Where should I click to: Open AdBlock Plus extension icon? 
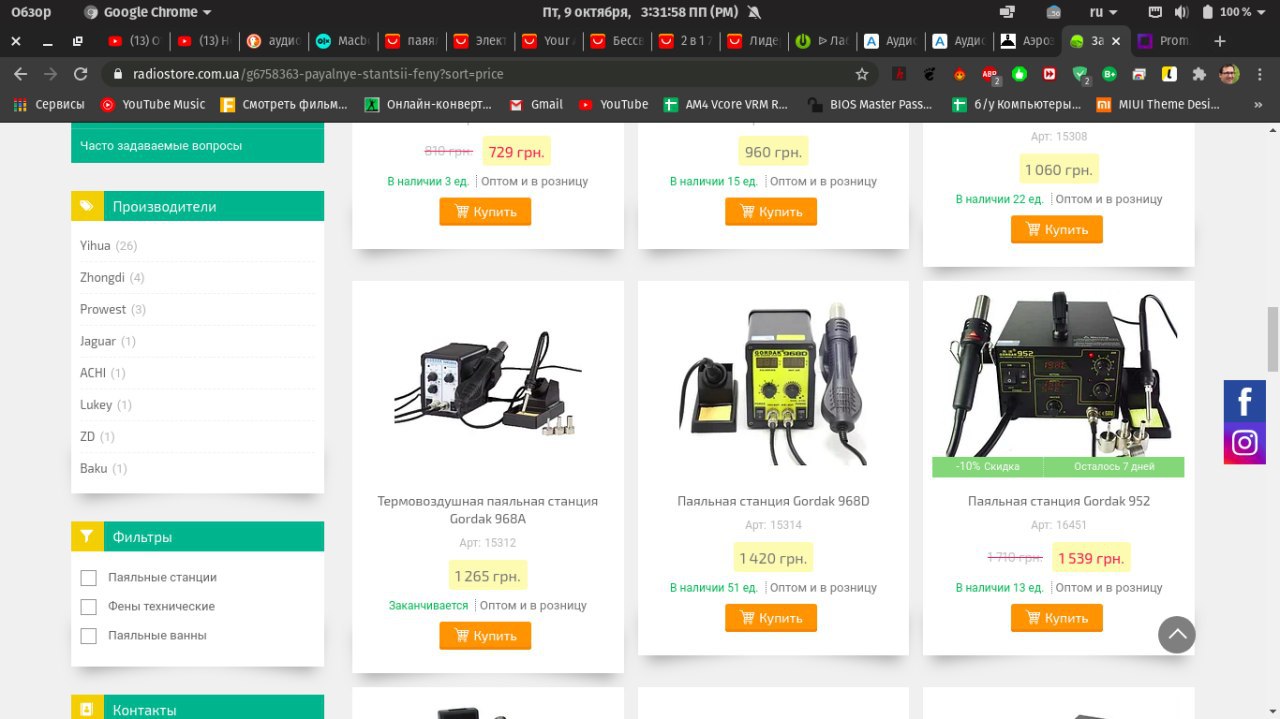[x=990, y=74]
